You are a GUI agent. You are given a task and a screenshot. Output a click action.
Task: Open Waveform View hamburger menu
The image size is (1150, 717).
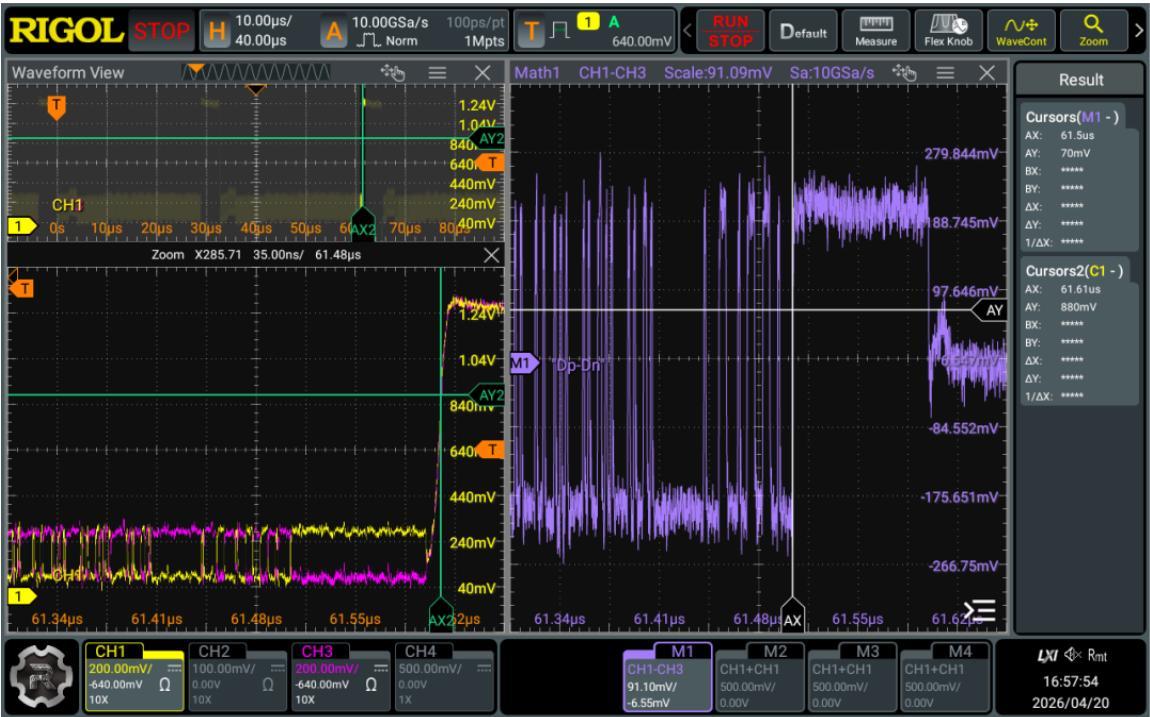[x=437, y=73]
